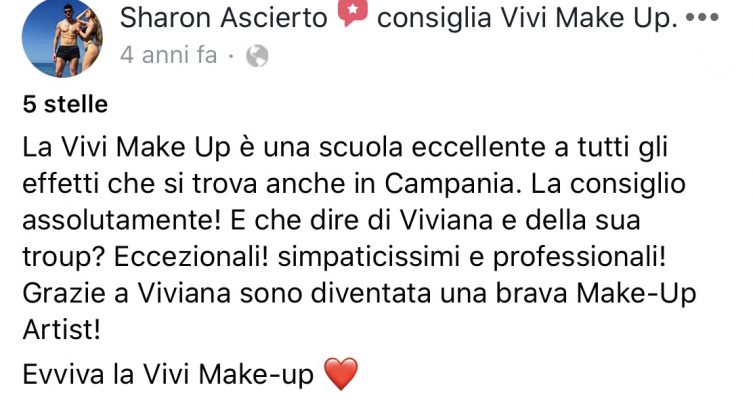
Task: Click the globe public-visibility icon
Action: (257, 56)
